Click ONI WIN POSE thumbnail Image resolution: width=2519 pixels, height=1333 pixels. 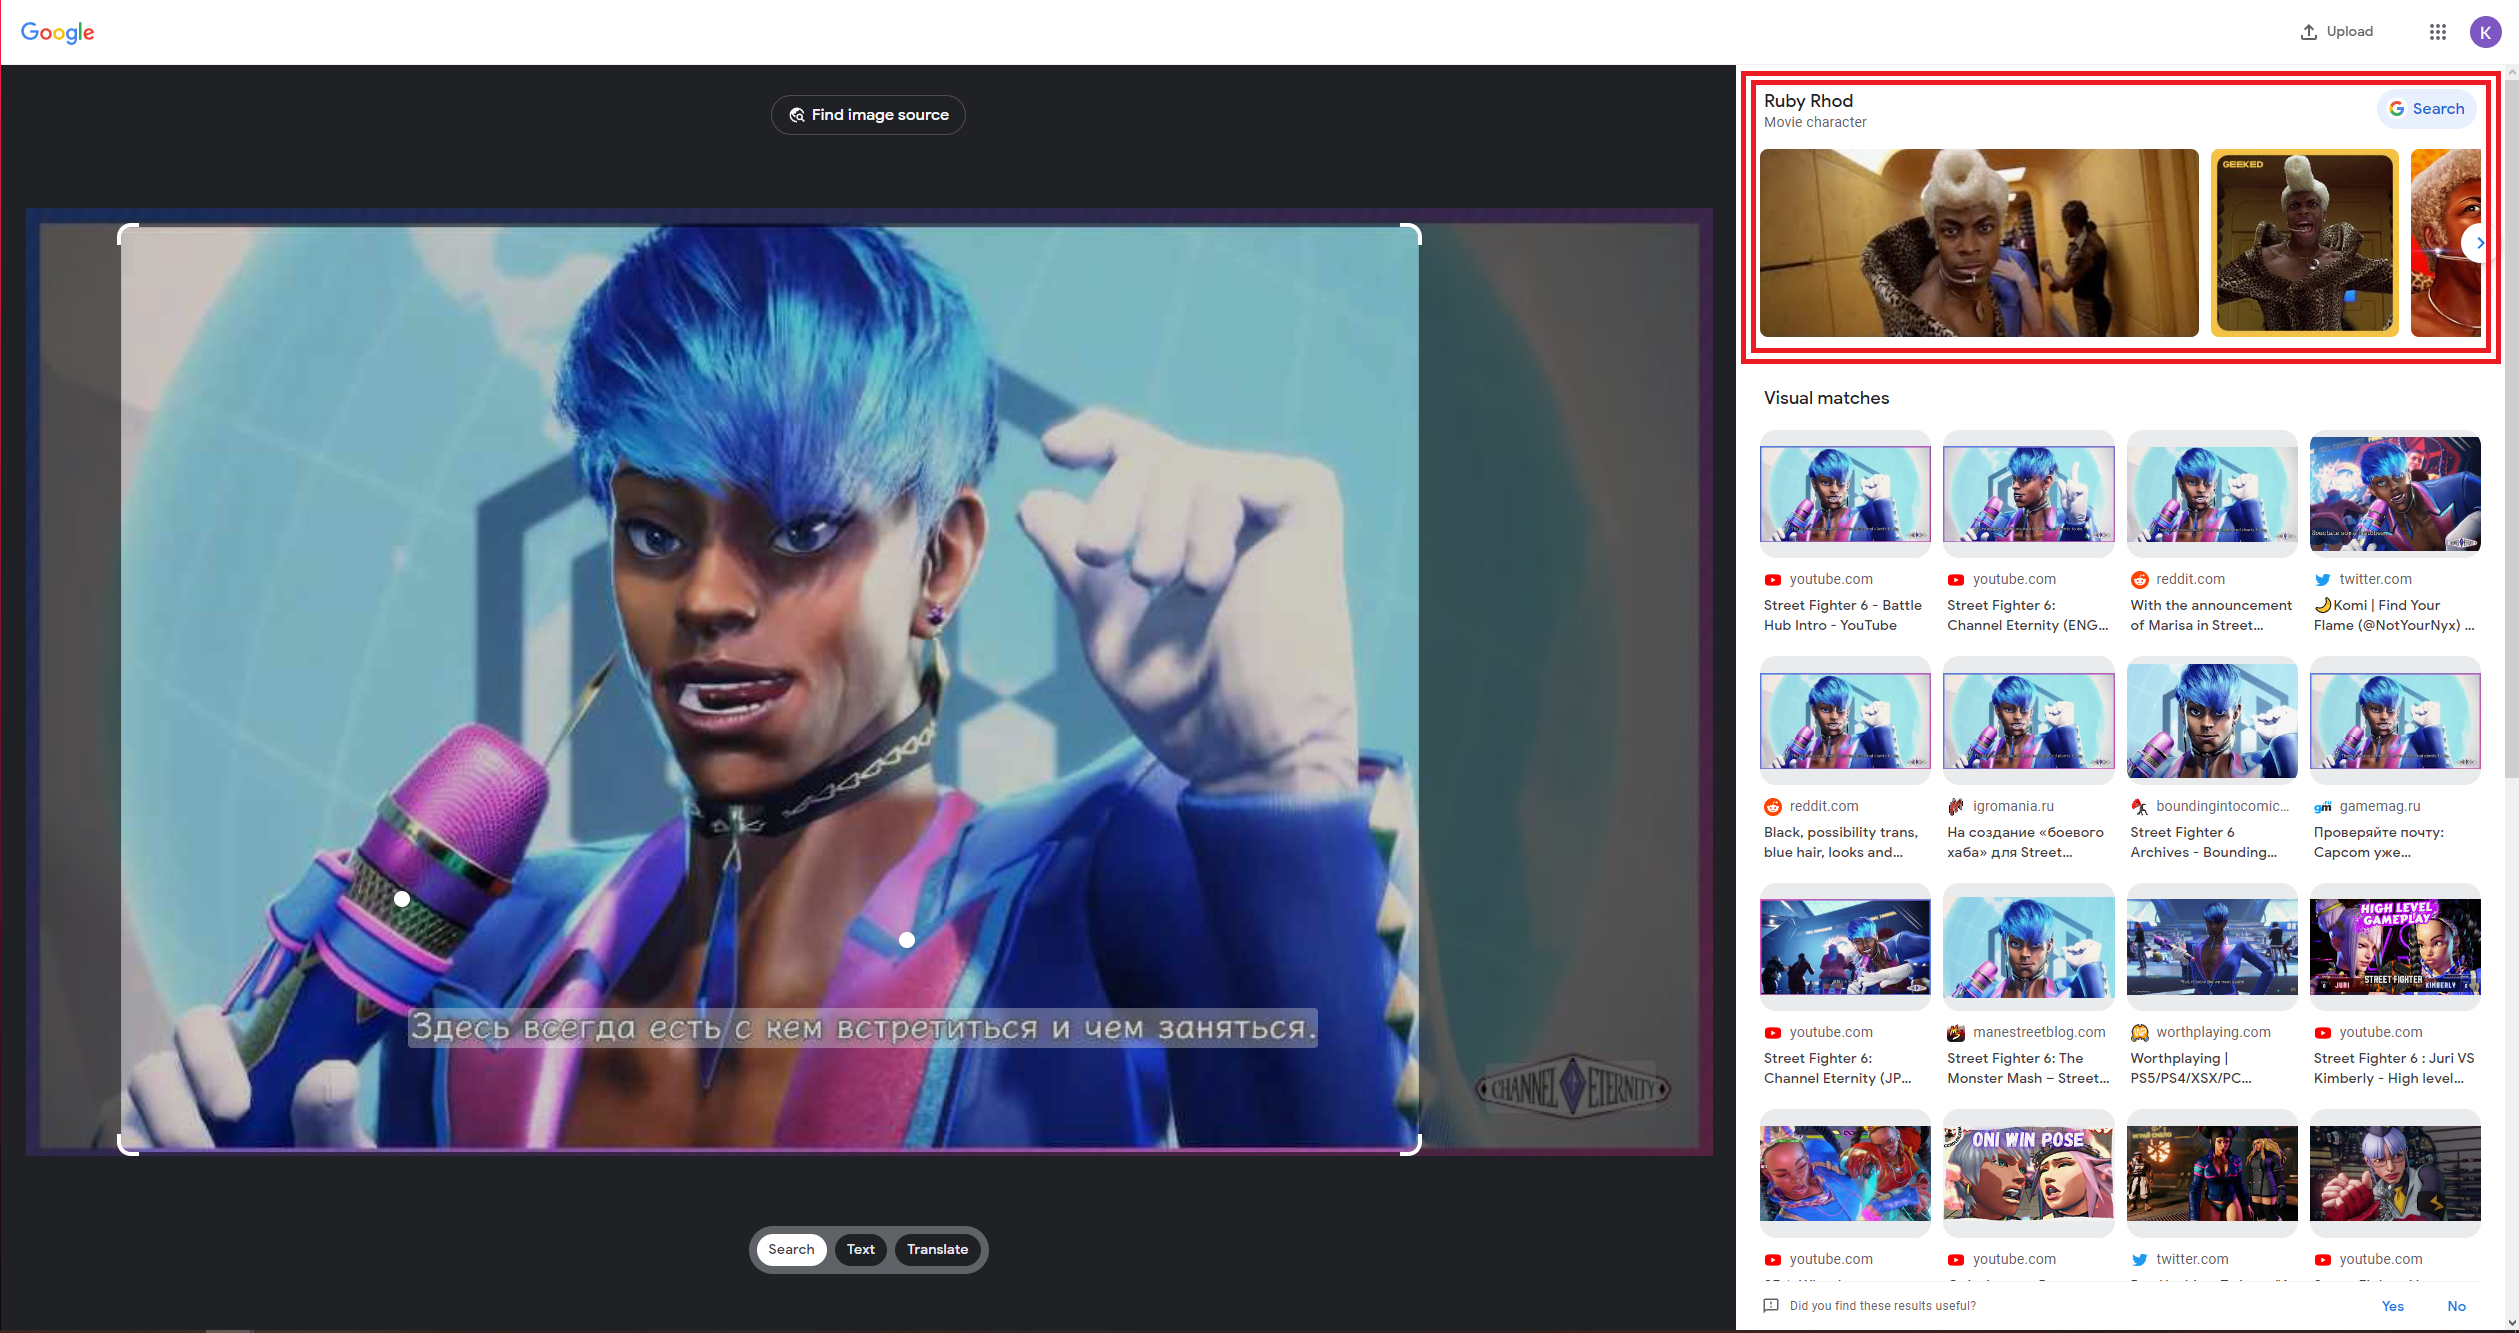(x=2028, y=1173)
